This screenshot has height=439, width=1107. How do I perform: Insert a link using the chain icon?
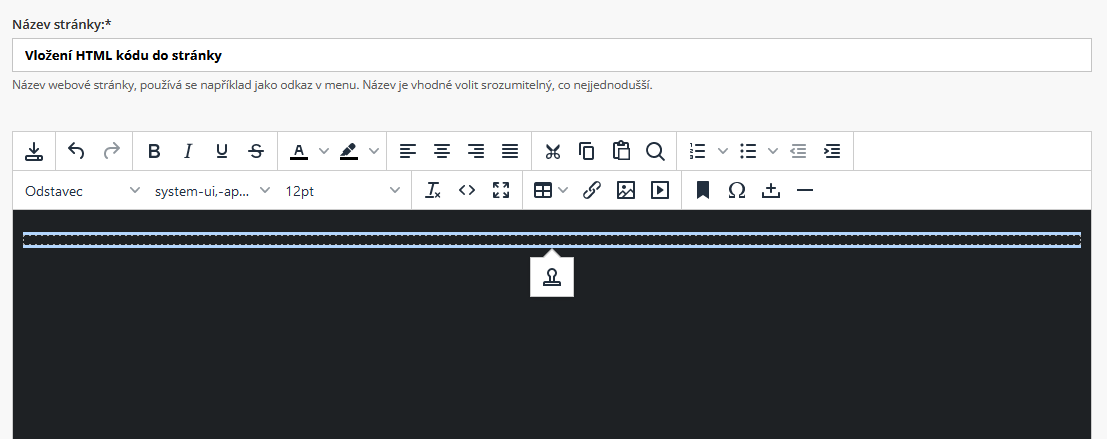(591, 190)
